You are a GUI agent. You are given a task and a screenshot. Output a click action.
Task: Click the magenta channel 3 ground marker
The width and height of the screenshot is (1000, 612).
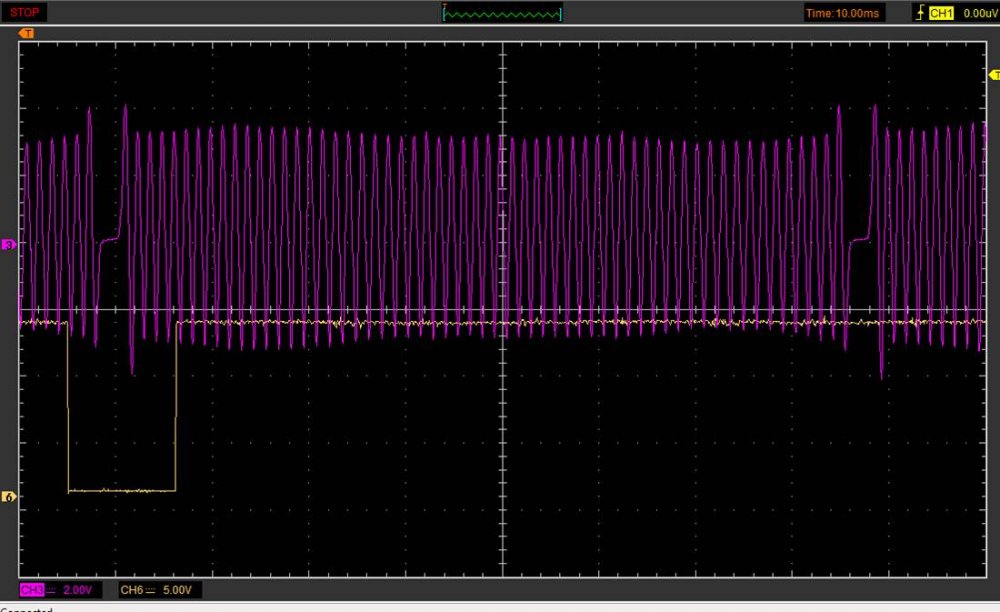[9, 244]
